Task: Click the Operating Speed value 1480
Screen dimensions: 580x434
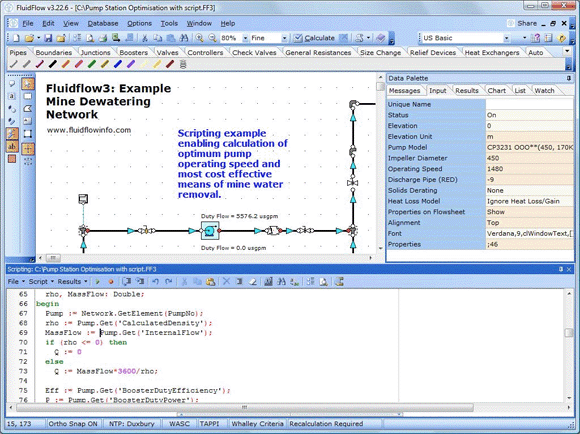Action: pyautogui.click(x=529, y=169)
